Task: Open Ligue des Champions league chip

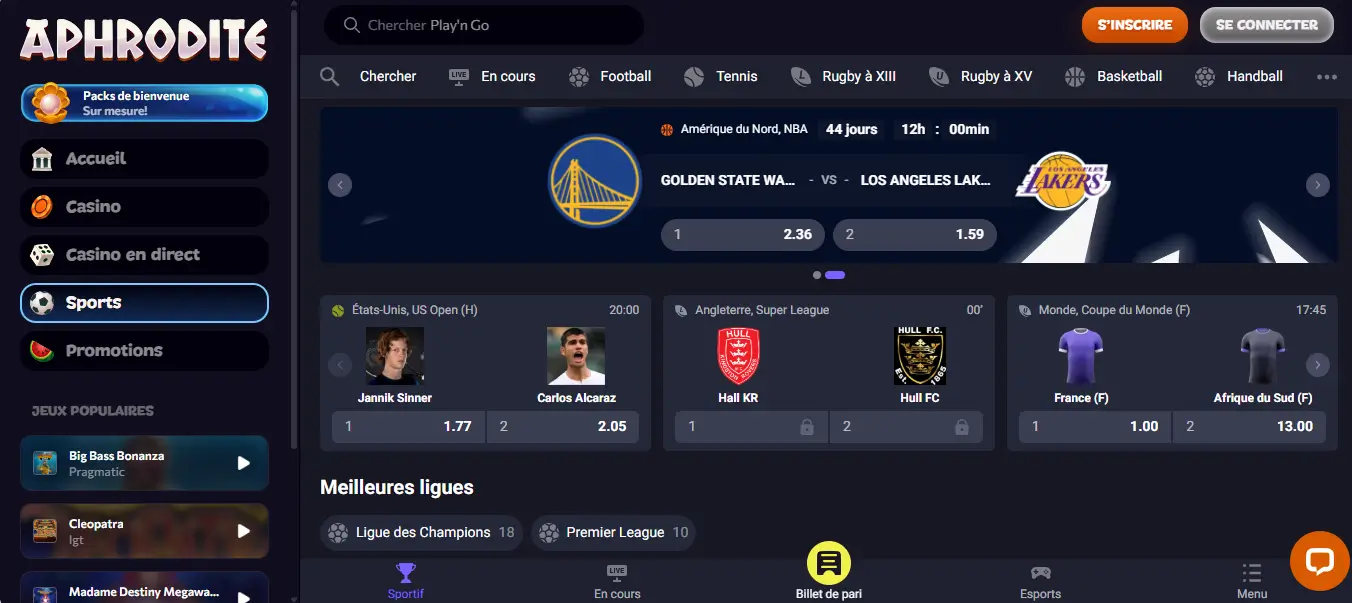Action: [421, 532]
